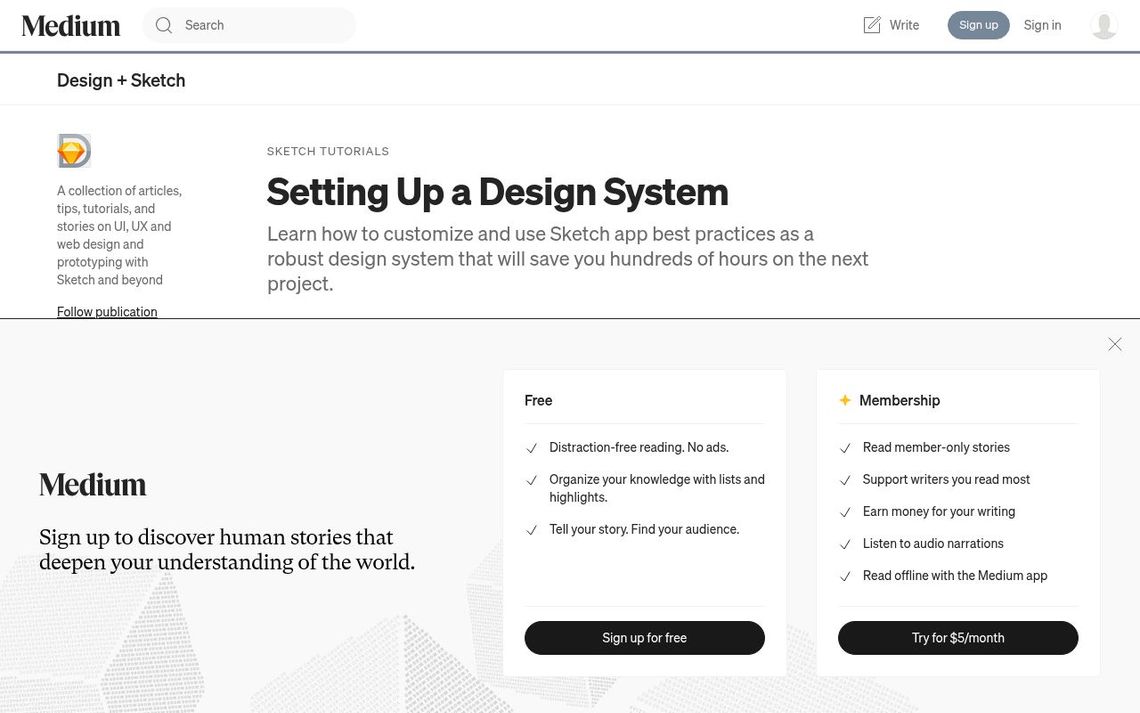This screenshot has width=1140, height=713.
Task: Open the Design + Sketch publication title
Action: 121,80
